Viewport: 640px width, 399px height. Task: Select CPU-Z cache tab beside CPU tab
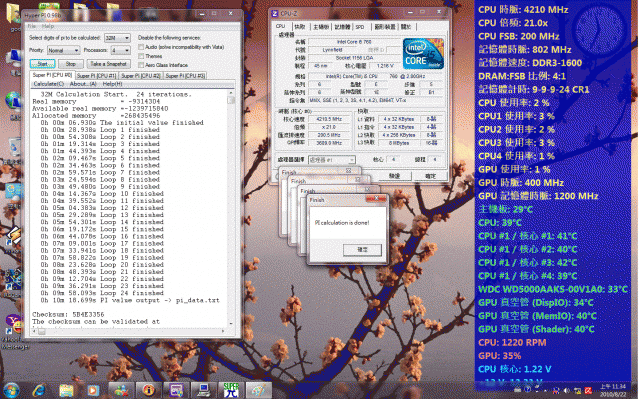pyautogui.click(x=300, y=27)
